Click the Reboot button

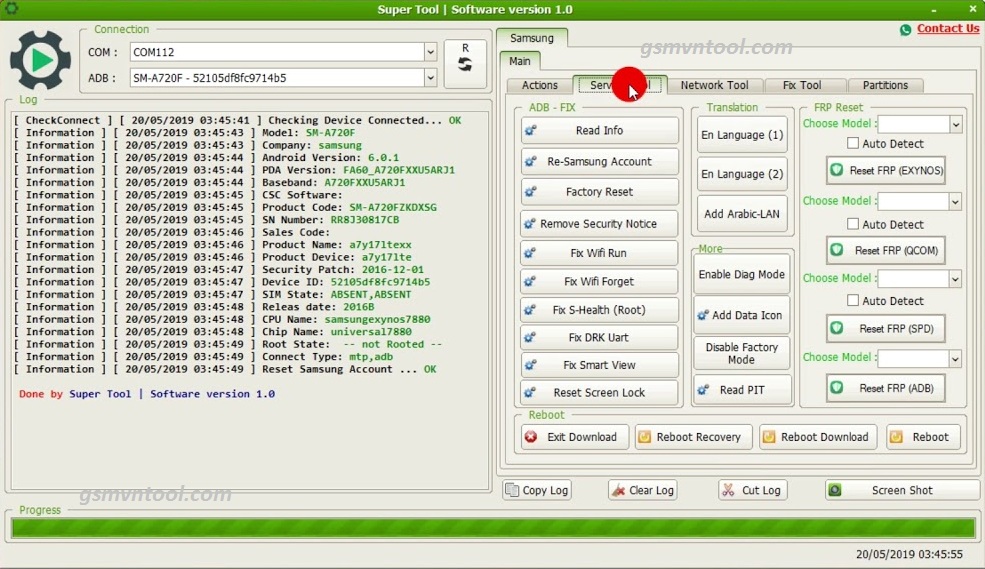[923, 437]
